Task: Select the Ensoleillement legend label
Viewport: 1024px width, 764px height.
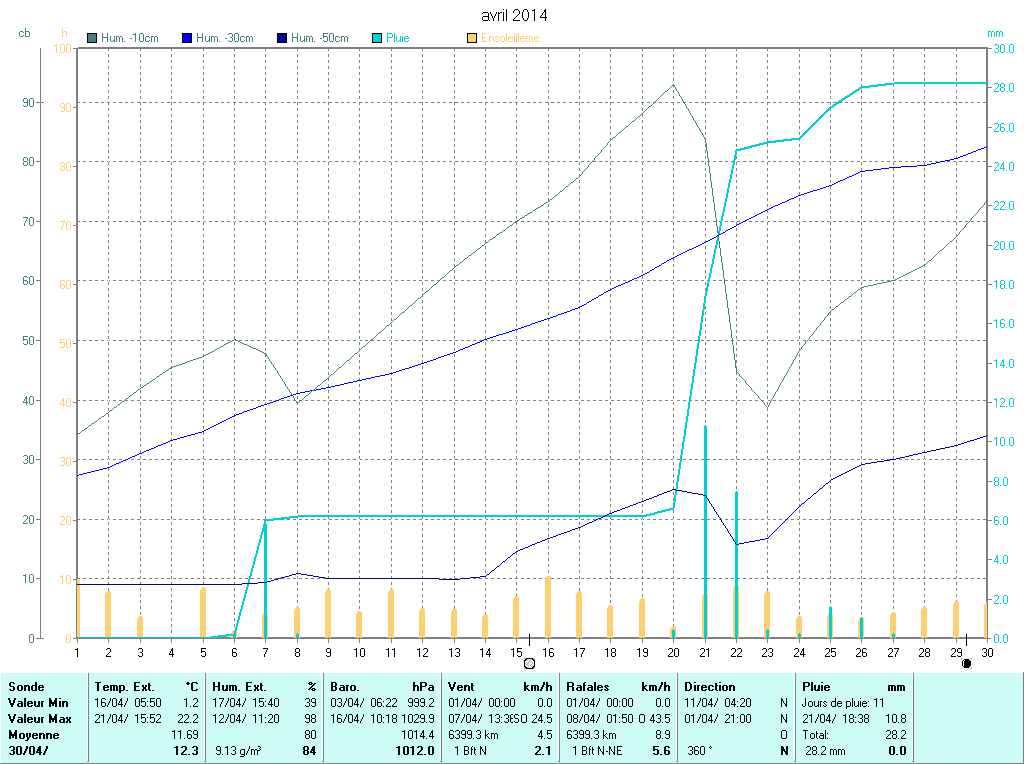Action: [x=510, y=38]
